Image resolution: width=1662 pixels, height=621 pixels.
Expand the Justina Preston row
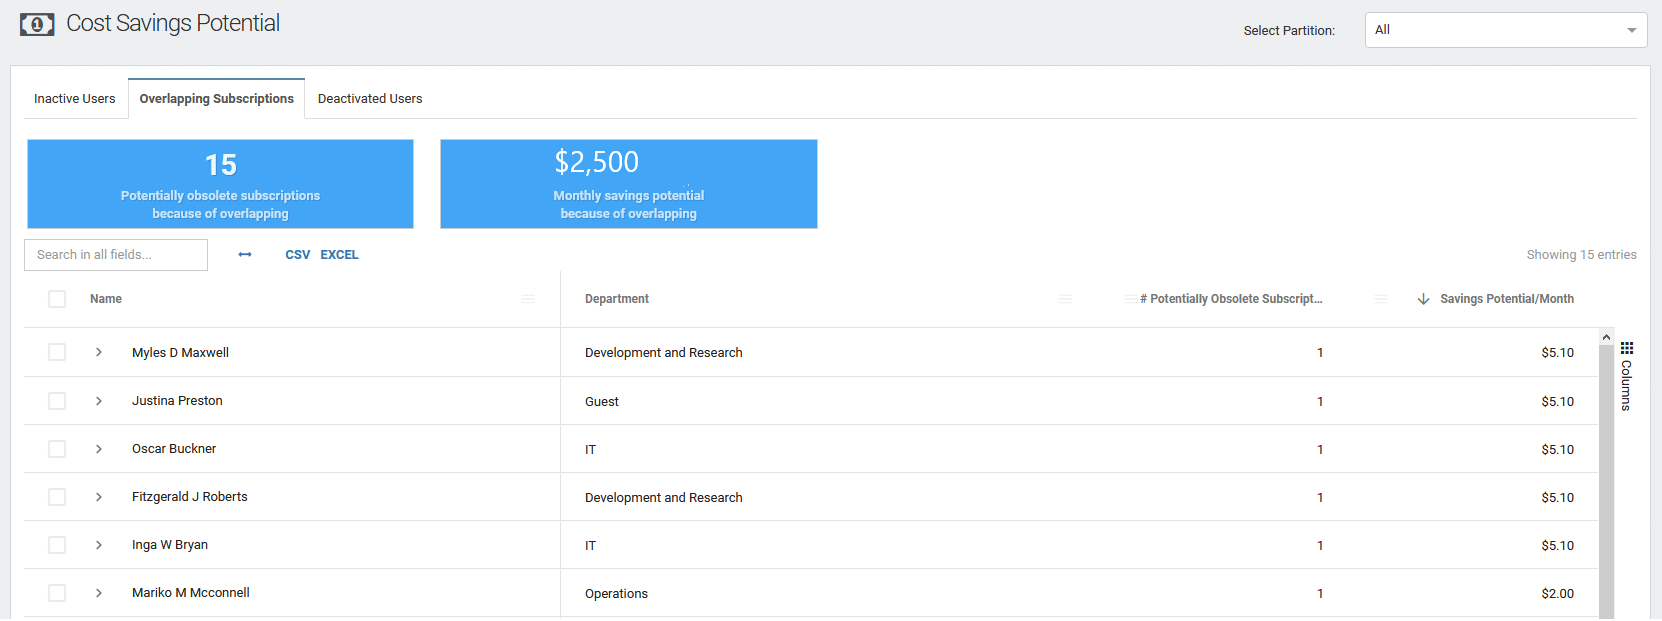[x=99, y=401]
